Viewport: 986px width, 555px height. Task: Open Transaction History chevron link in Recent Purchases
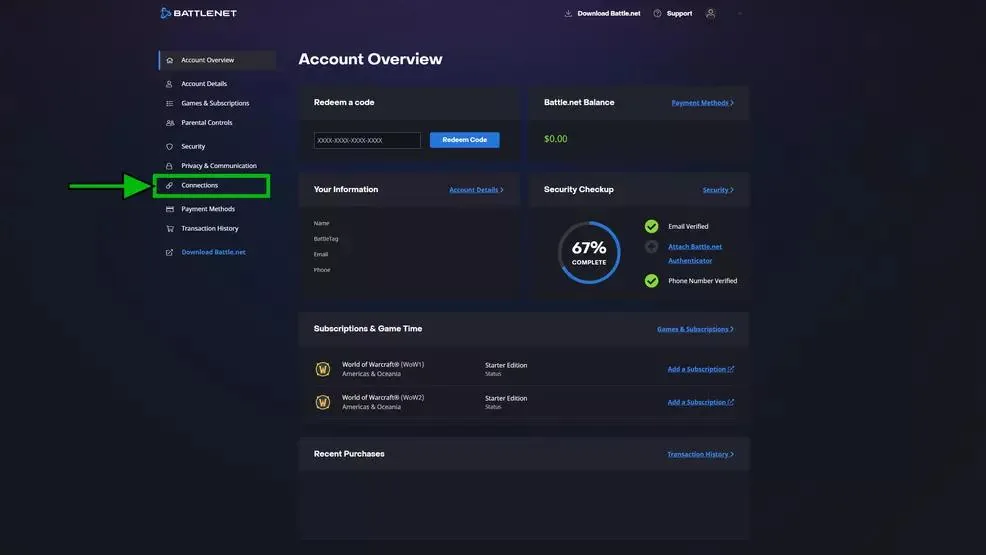click(x=700, y=454)
